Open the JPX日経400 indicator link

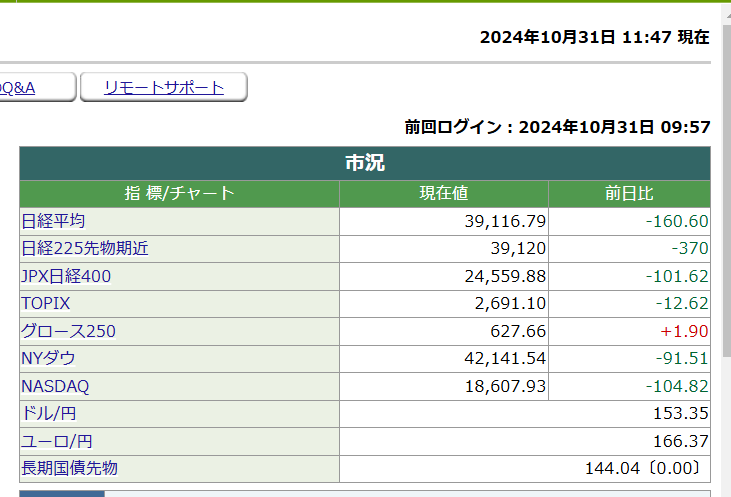click(66, 276)
